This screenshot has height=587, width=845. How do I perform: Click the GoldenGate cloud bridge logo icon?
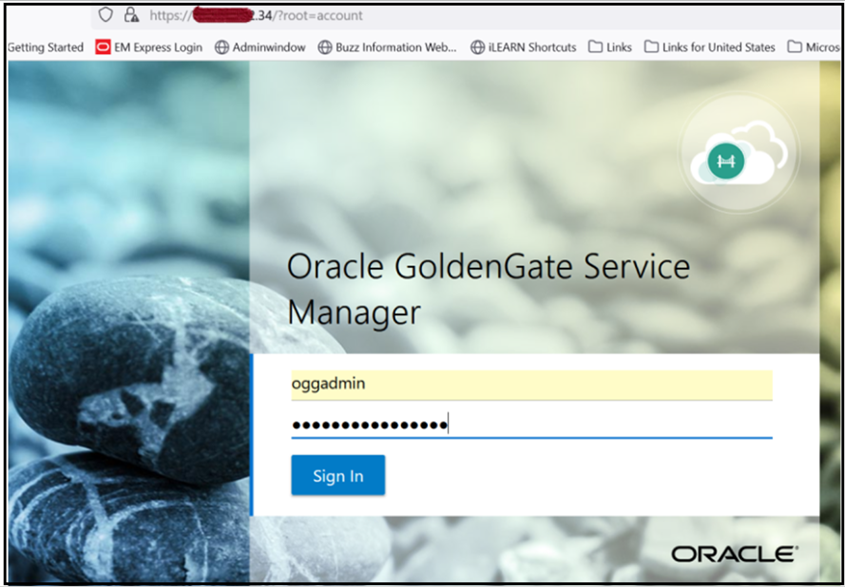pos(739,154)
